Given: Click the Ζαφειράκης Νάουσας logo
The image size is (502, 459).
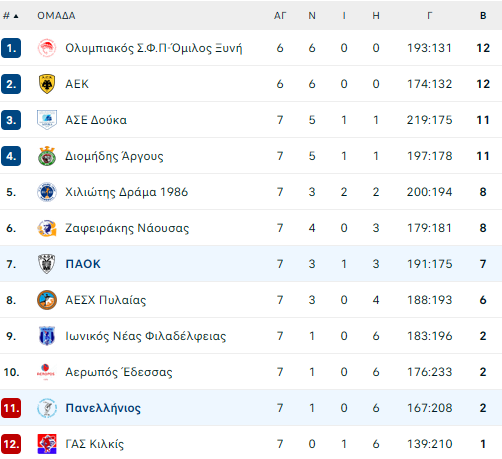Looking at the screenshot, I should pyautogui.click(x=47, y=228).
